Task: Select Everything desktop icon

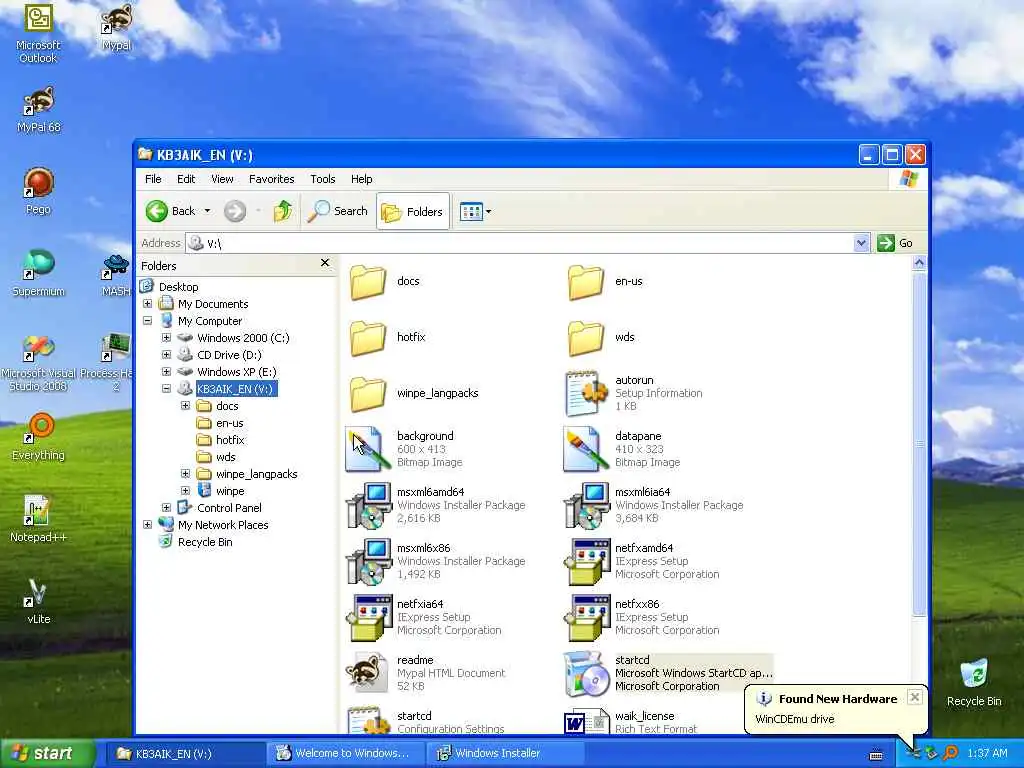Action: [38, 436]
